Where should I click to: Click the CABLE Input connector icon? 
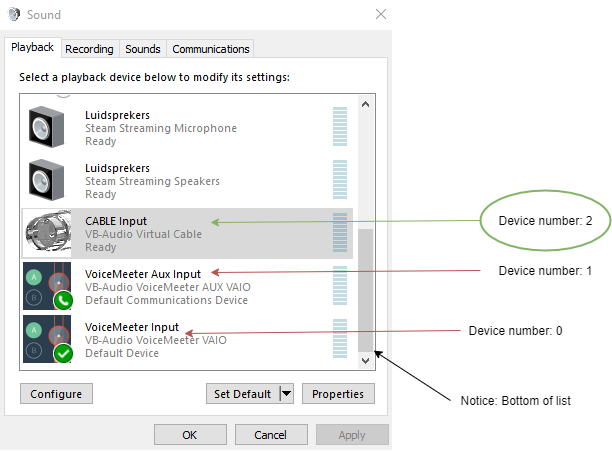point(48,233)
